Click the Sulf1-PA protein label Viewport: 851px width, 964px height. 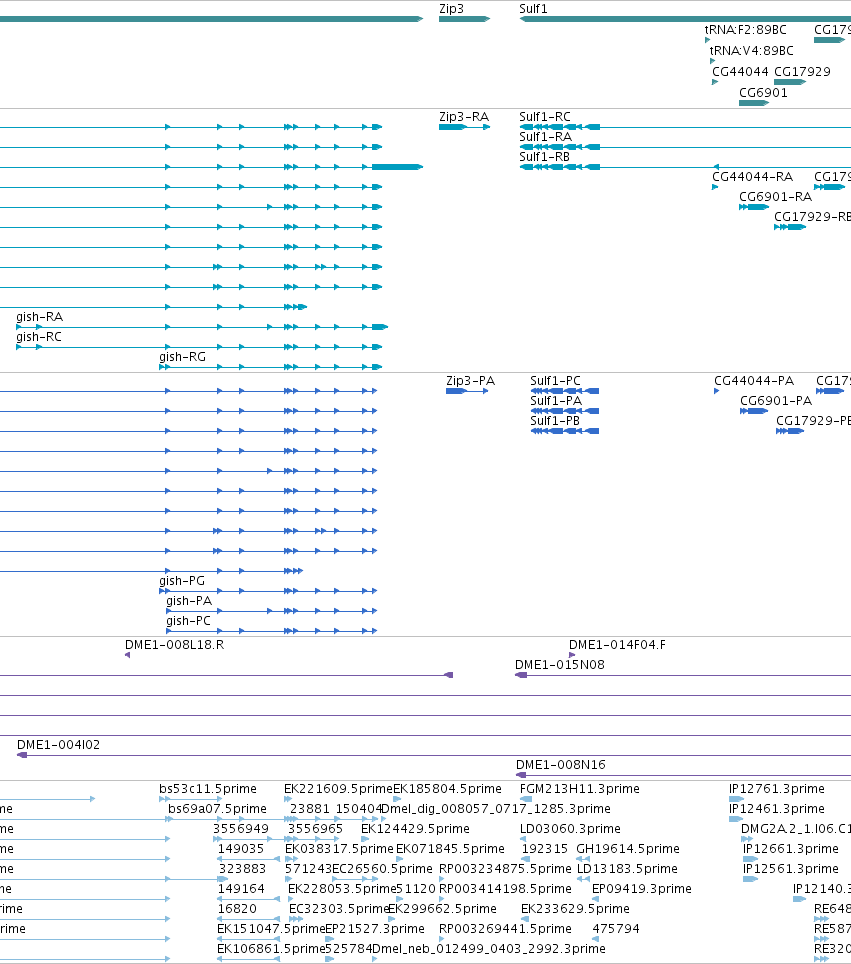click(x=556, y=400)
